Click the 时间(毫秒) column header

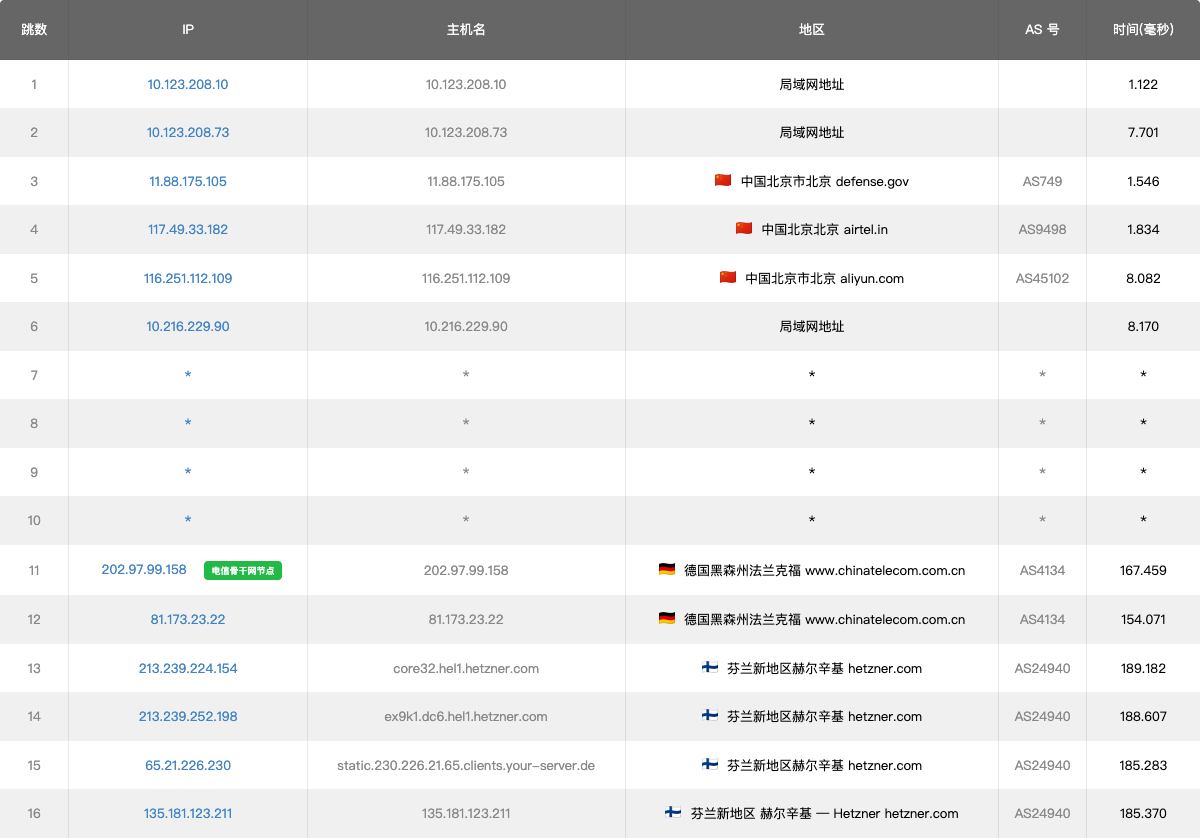click(x=1142, y=30)
